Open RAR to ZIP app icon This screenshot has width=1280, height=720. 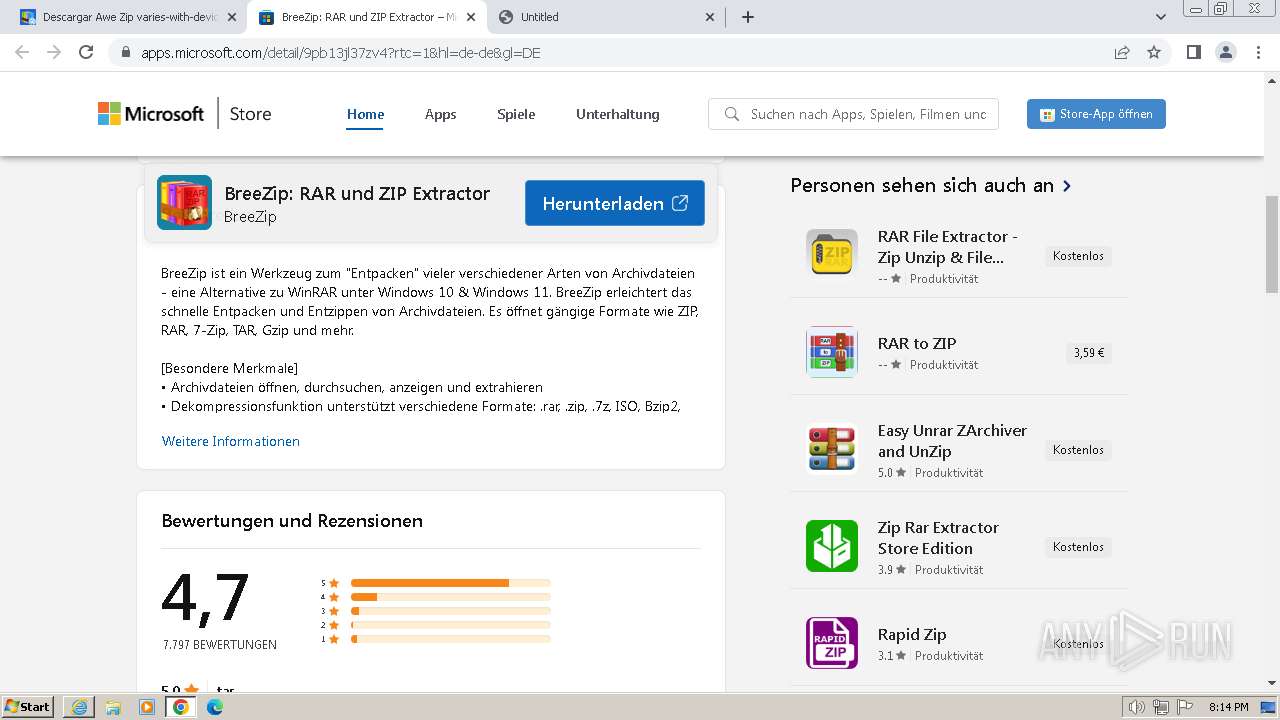832,351
